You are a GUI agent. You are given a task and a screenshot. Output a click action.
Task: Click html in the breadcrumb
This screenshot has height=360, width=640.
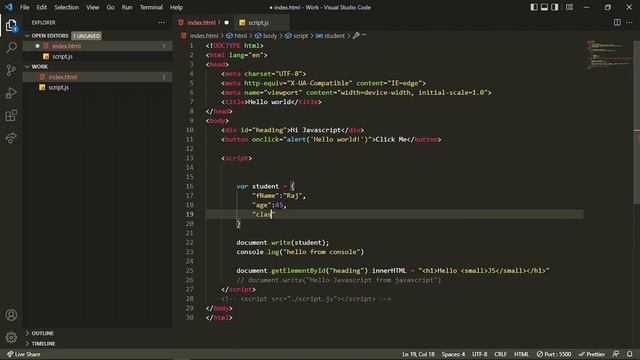tap(240, 36)
